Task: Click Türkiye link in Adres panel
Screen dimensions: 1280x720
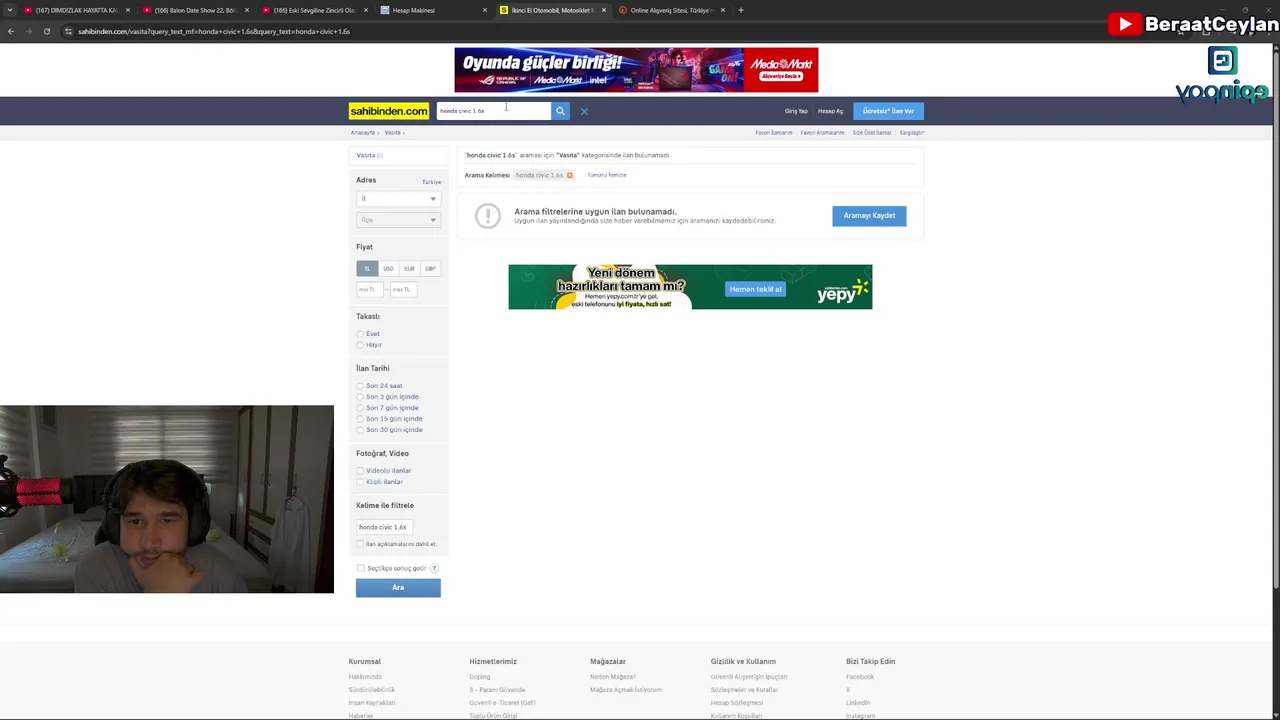Action: click(x=431, y=182)
